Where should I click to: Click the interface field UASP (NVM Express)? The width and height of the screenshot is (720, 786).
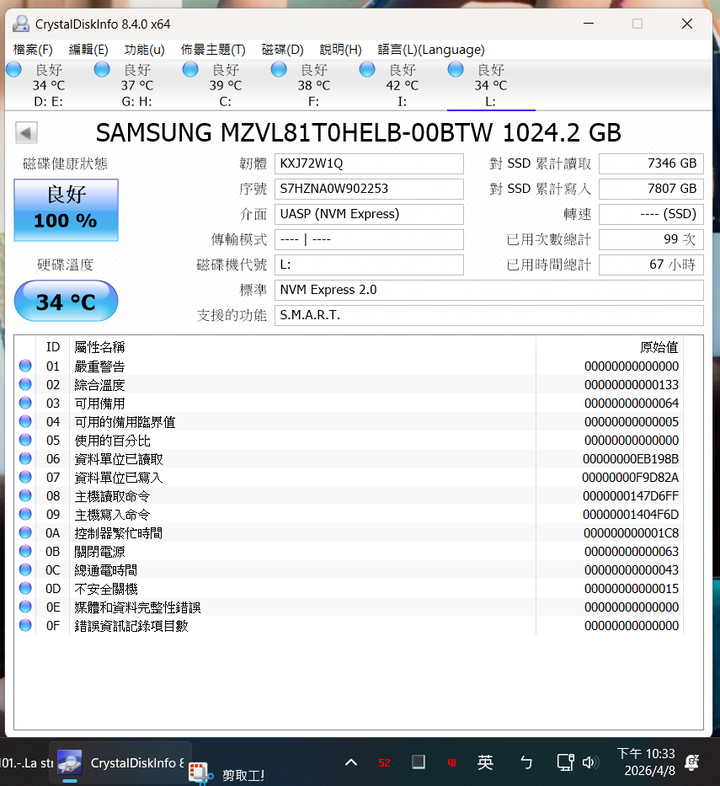369,214
